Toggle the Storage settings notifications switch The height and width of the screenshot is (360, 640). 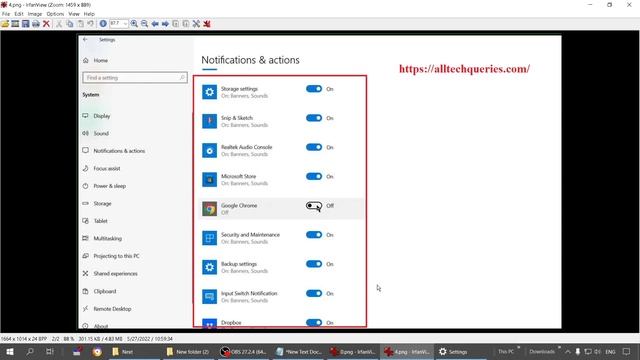tap(314, 89)
